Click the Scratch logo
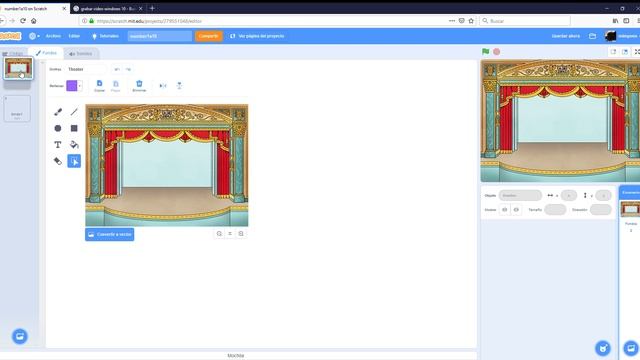This screenshot has height=360, width=640. pyautogui.click(x=10, y=36)
